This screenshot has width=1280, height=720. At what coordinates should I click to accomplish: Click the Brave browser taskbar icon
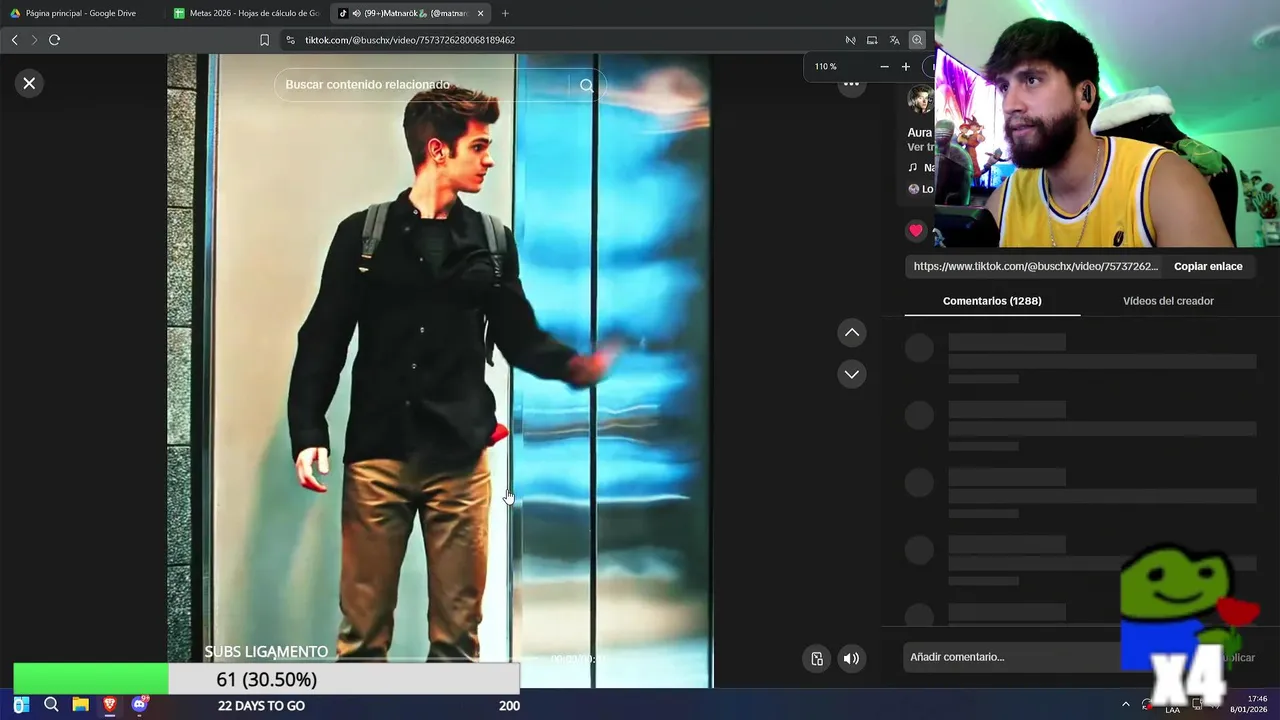pyautogui.click(x=110, y=705)
